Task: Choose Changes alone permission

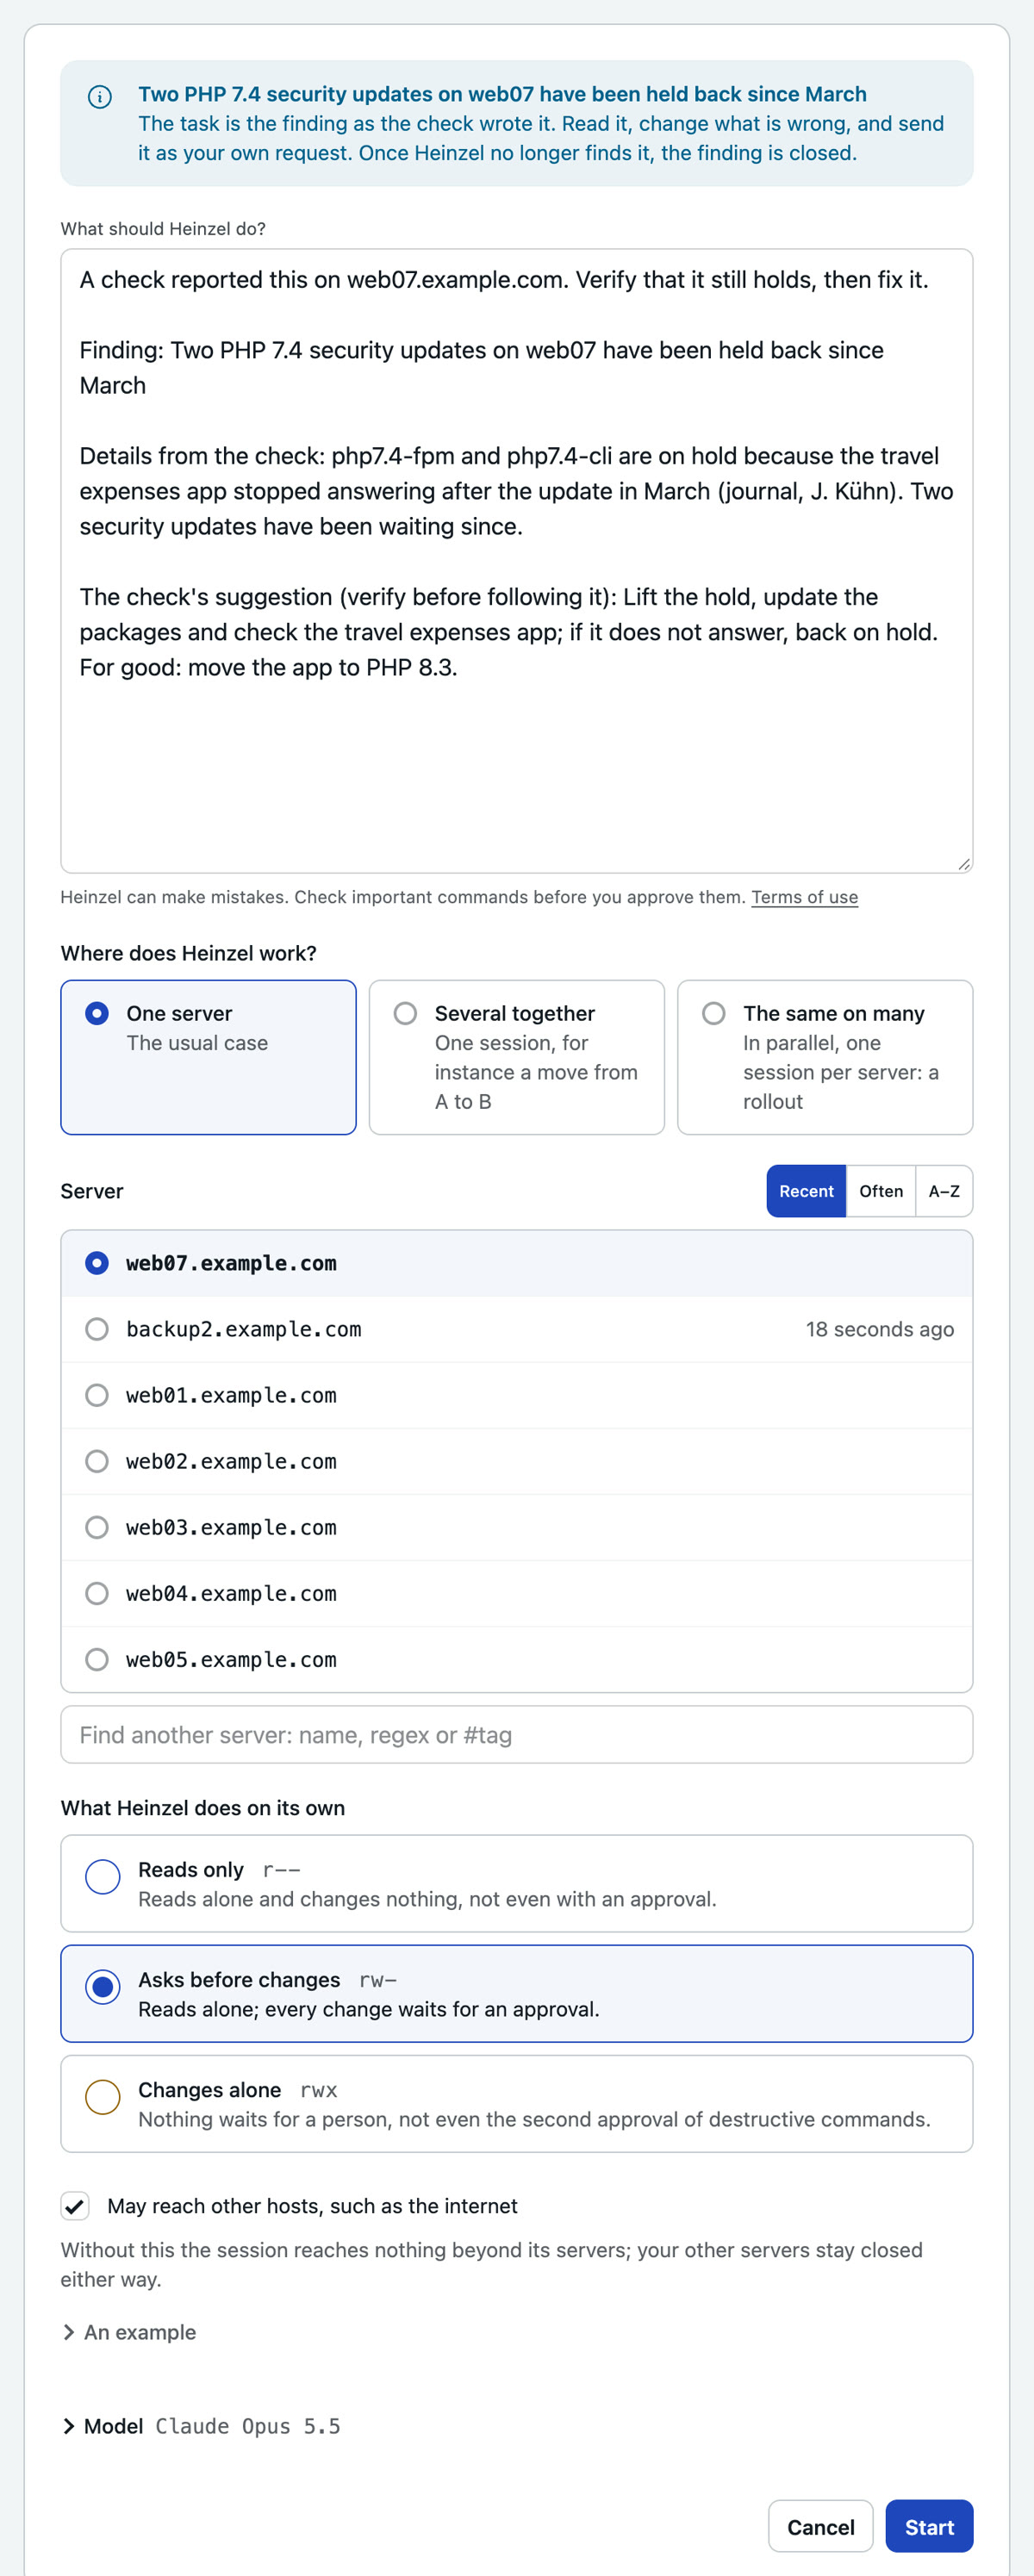Action: pyautogui.click(x=516, y=2104)
